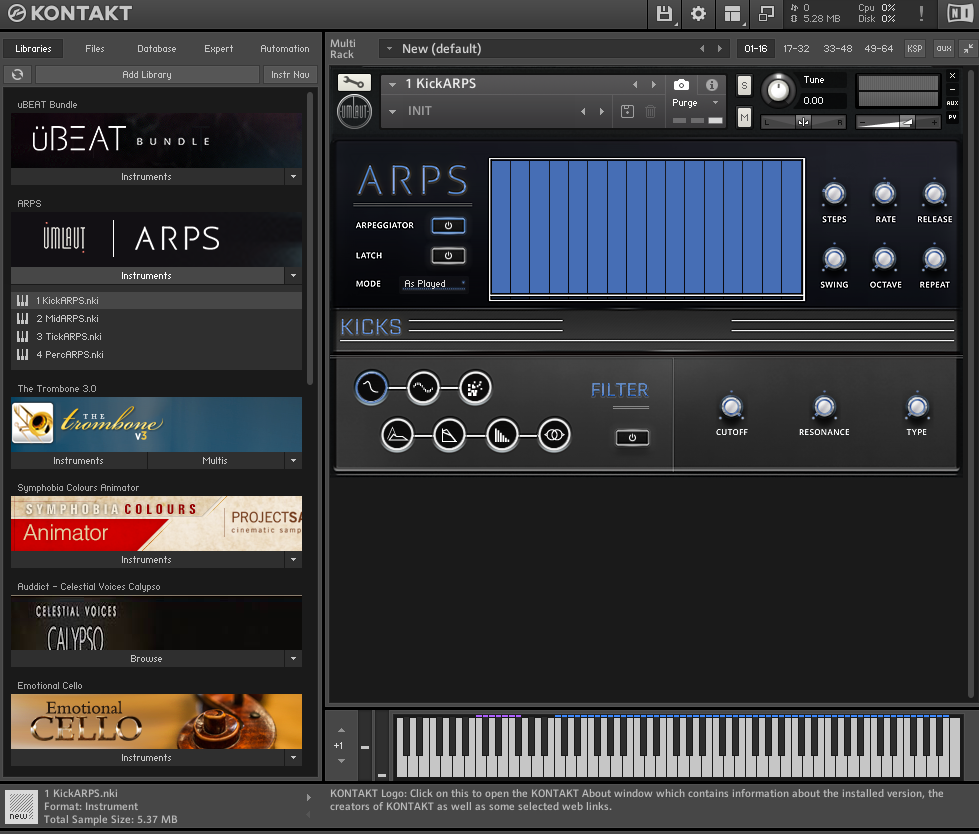The width and height of the screenshot is (979, 834).
Task: Expand The Trombone library dropdown arrow
Action: (x=293, y=461)
